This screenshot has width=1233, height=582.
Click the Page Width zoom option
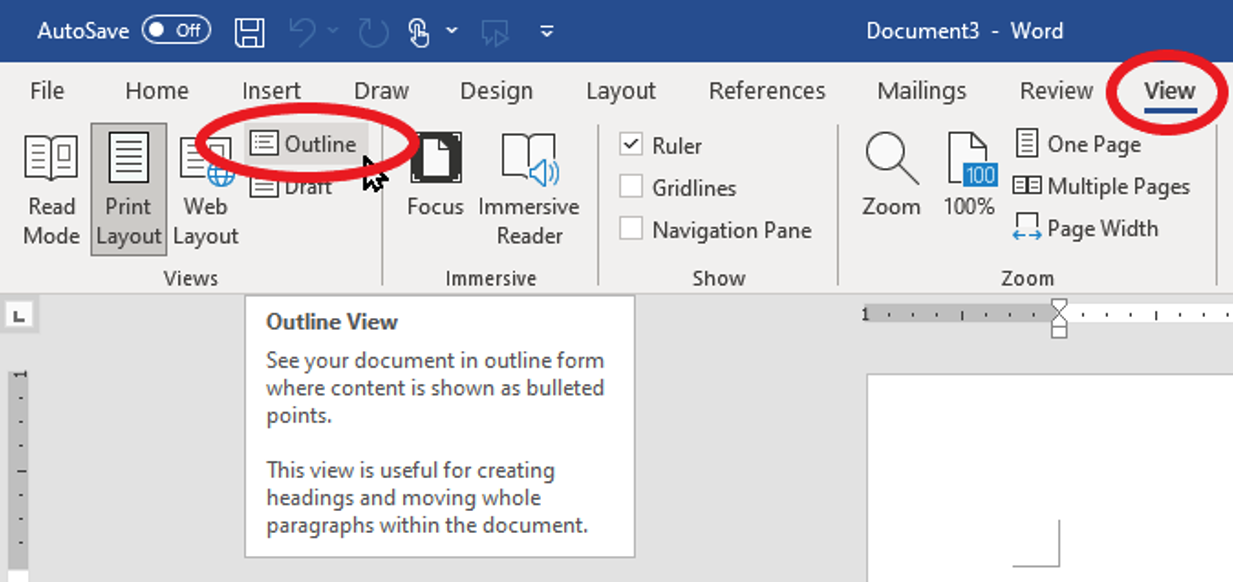1085,228
